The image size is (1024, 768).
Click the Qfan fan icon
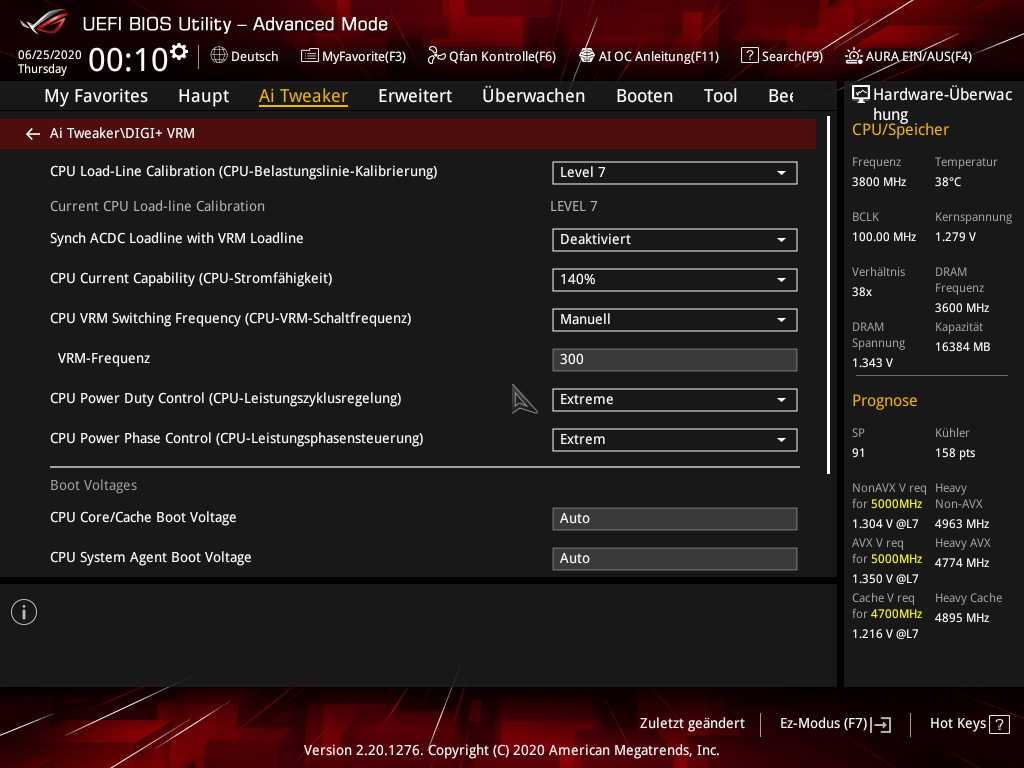pyautogui.click(x=436, y=56)
